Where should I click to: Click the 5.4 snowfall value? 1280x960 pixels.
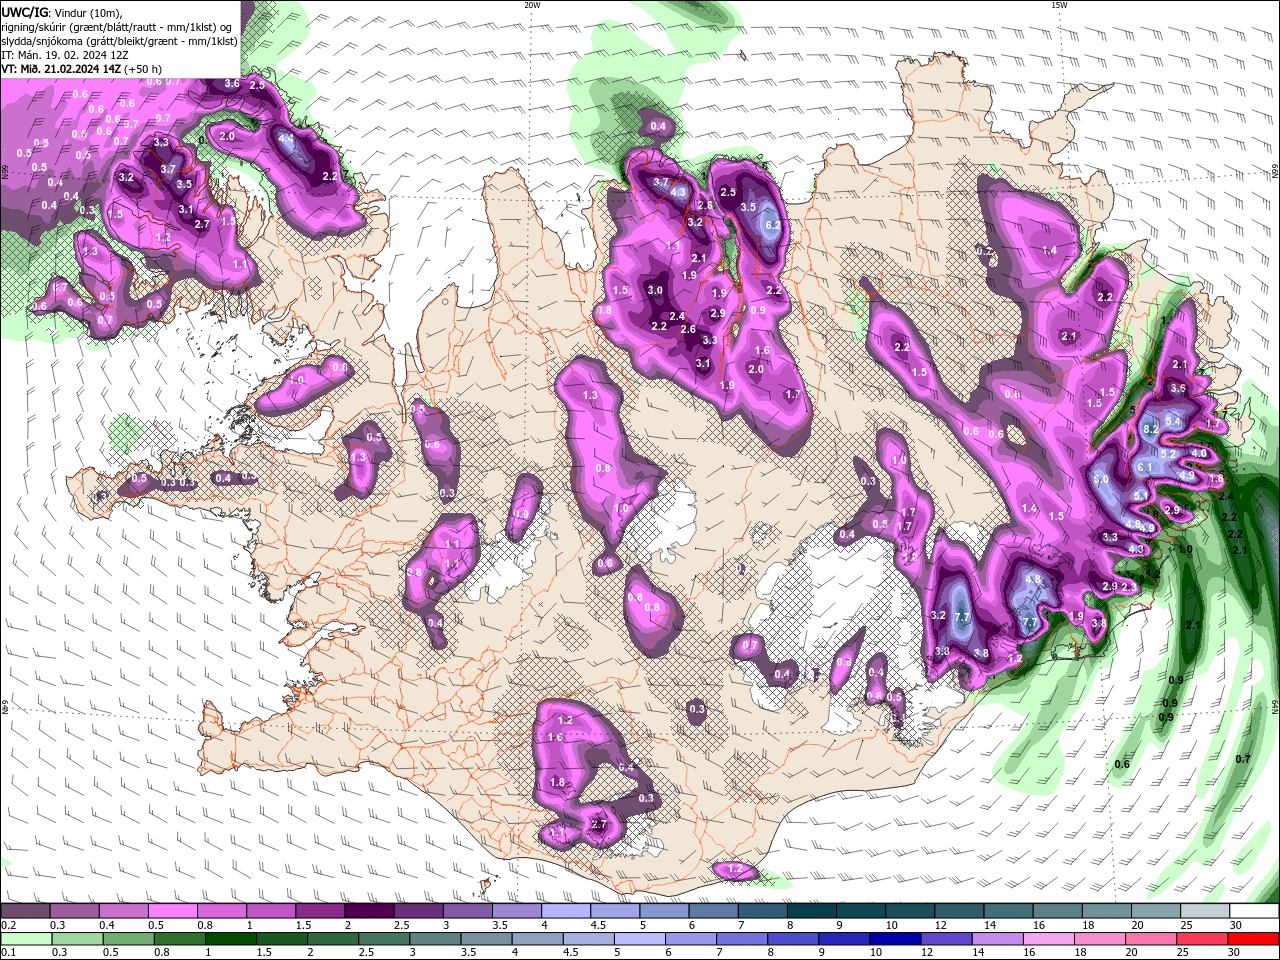coord(1173,422)
